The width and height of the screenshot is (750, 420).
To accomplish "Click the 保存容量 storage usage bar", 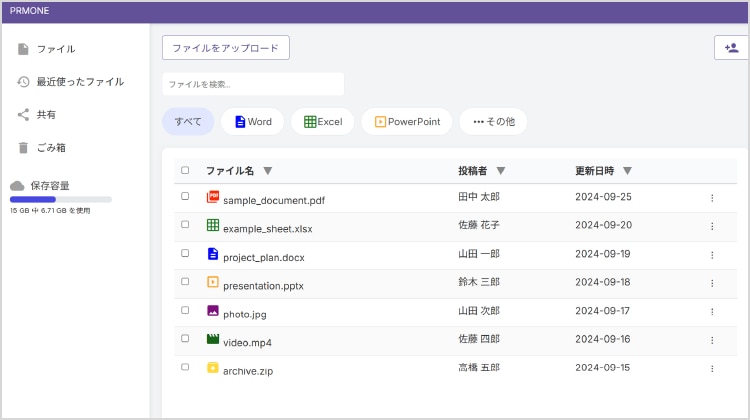I will 61,199.
